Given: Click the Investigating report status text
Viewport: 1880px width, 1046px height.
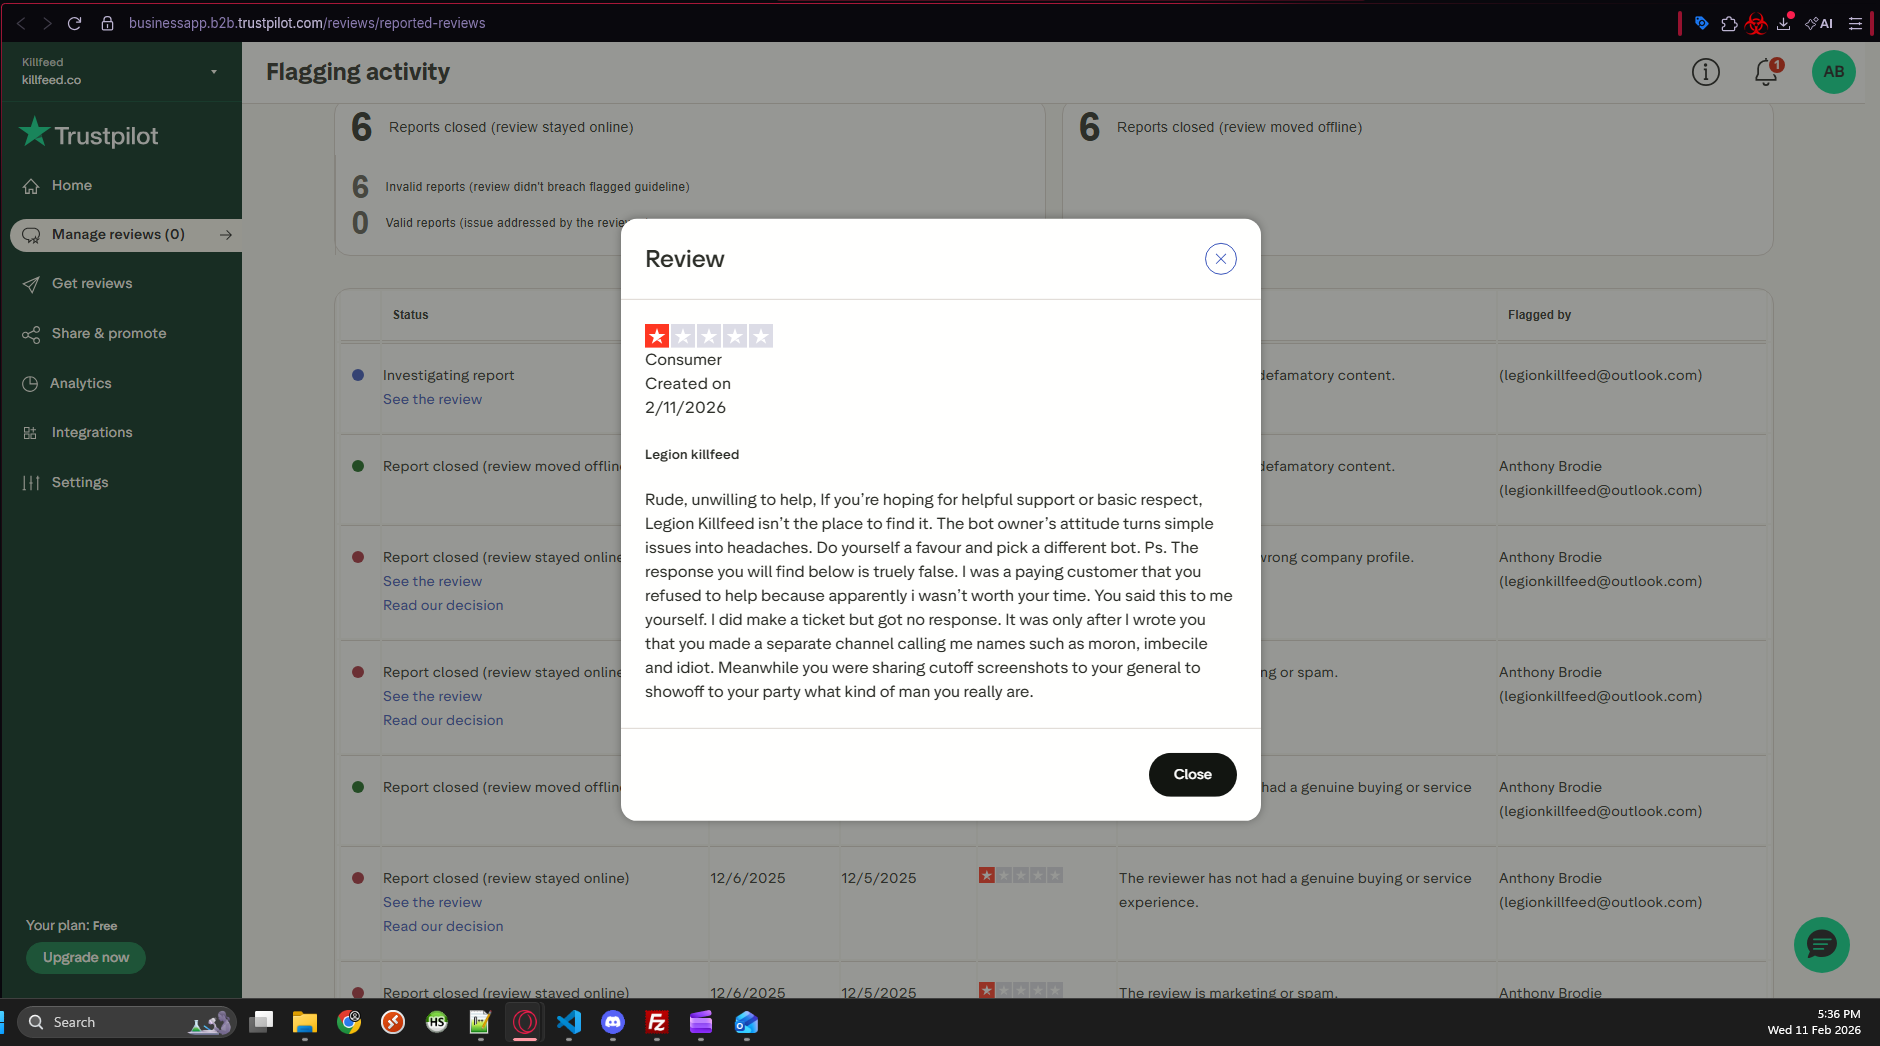Looking at the screenshot, I should coord(448,376).
